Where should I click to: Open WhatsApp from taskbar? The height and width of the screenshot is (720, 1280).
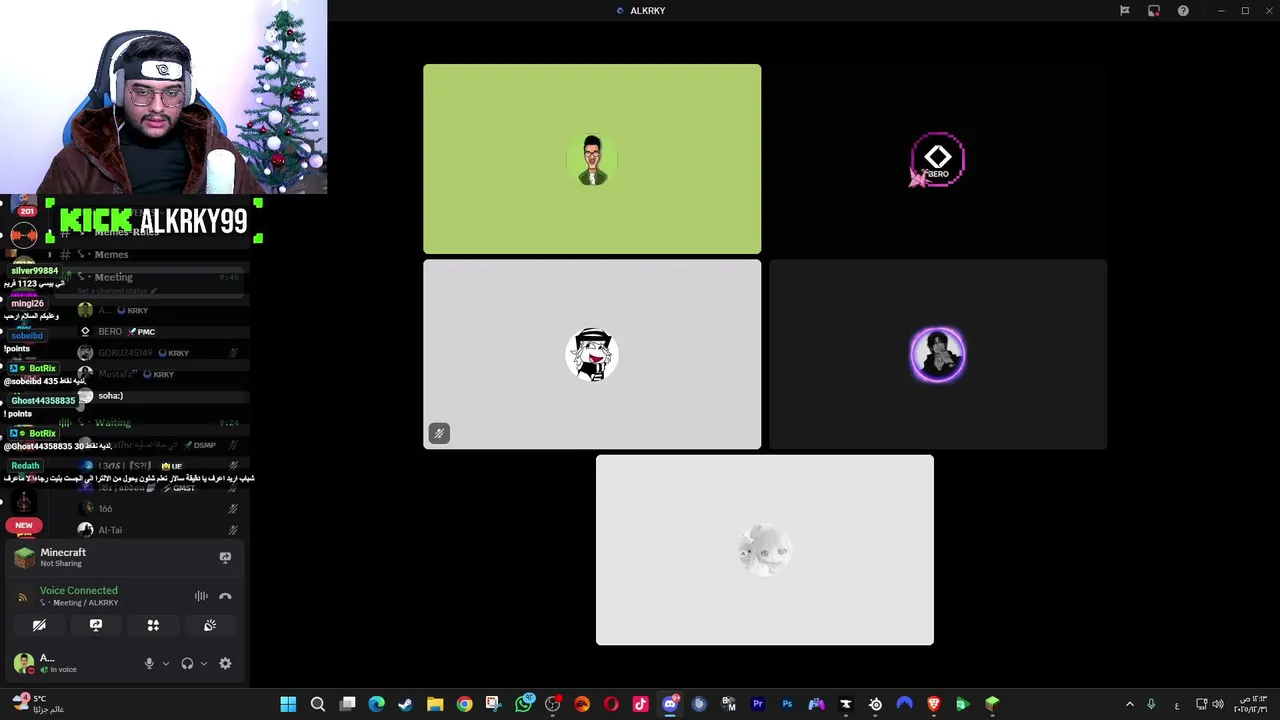523,704
